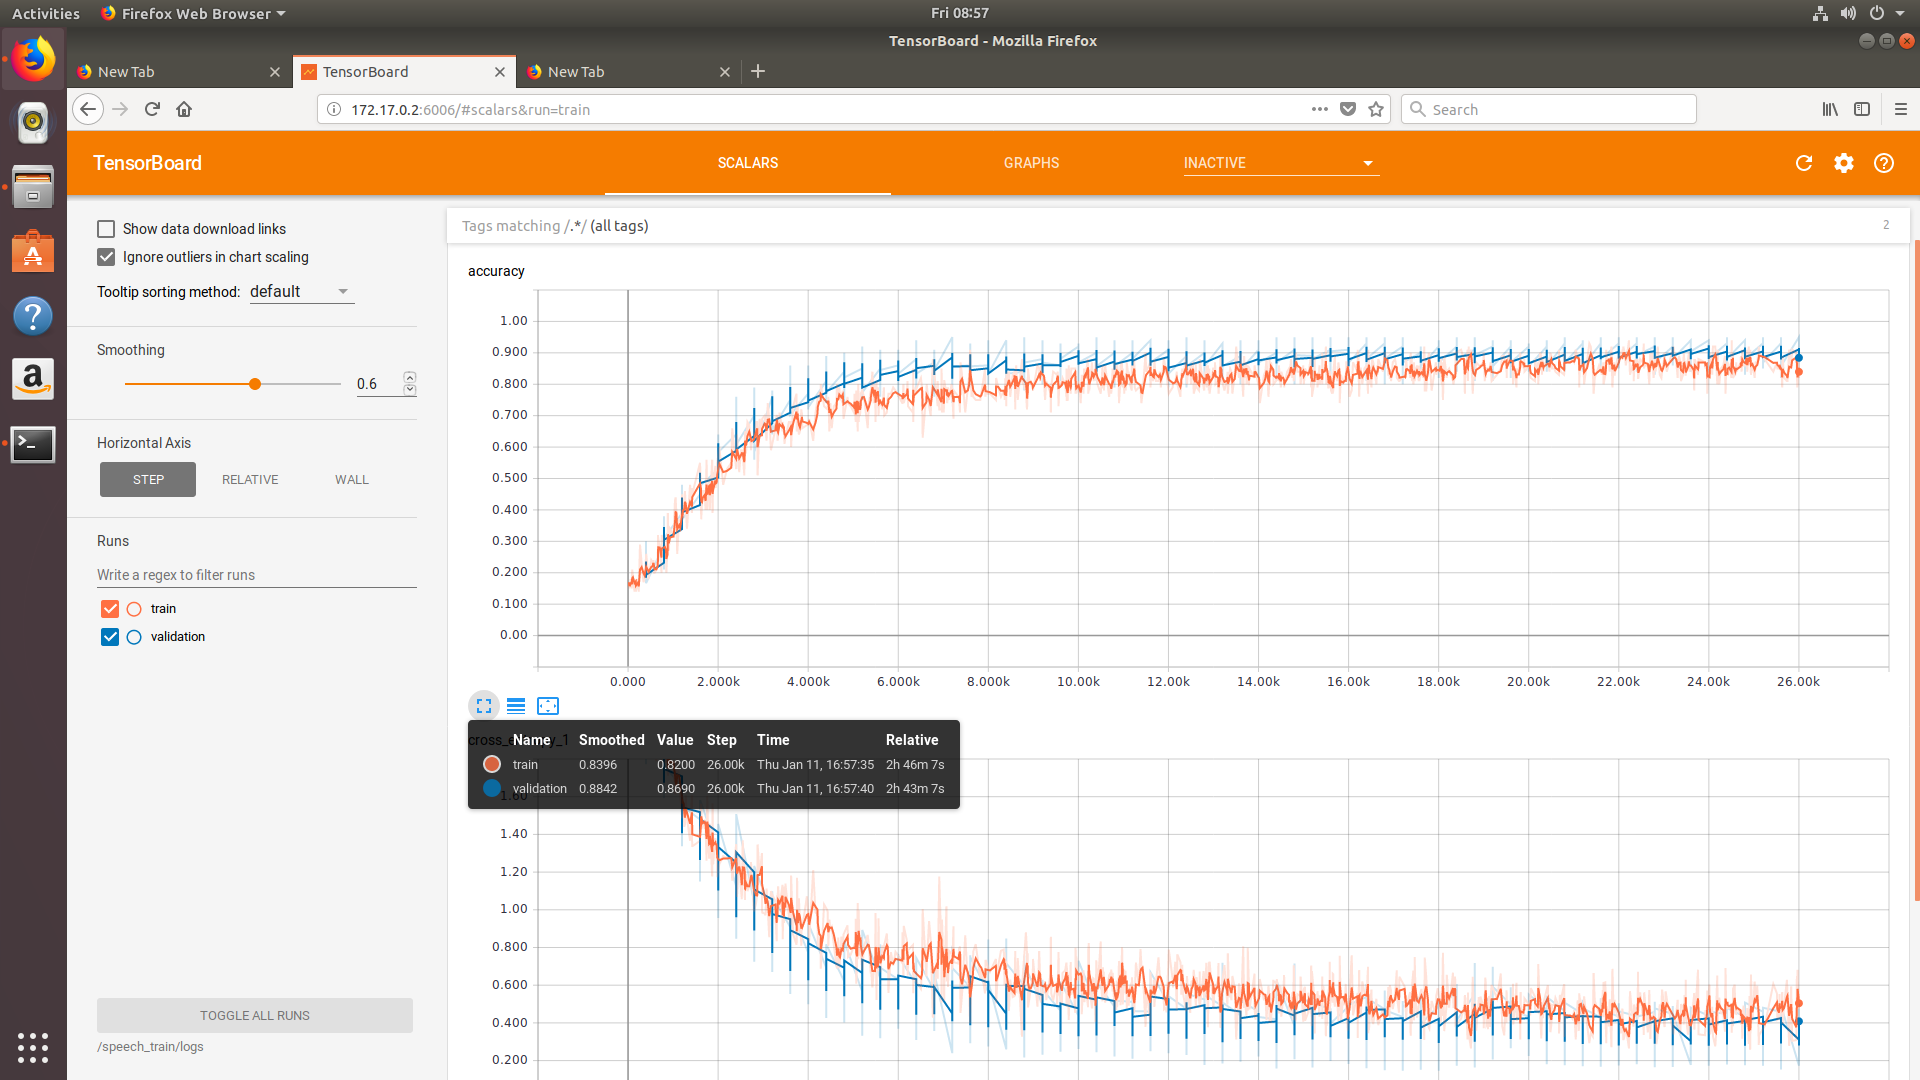
Task: Disable Ignore outliers in chart scaling
Action: 106,257
